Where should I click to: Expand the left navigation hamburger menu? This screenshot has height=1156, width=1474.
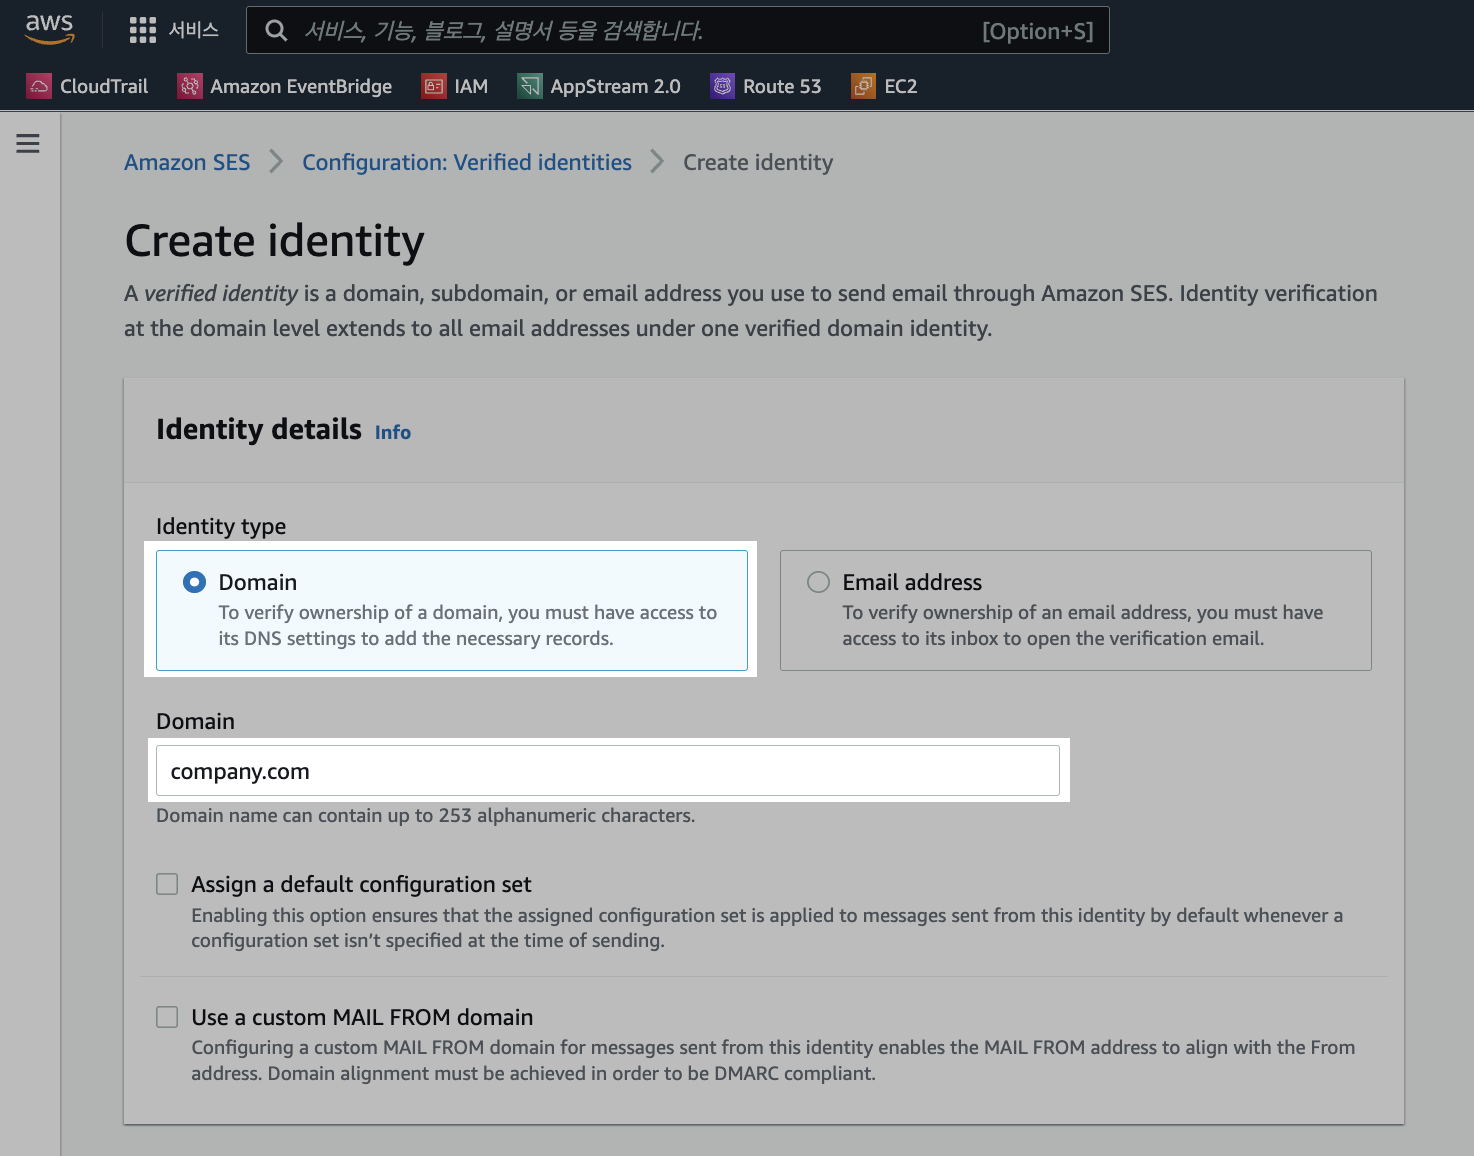28,143
